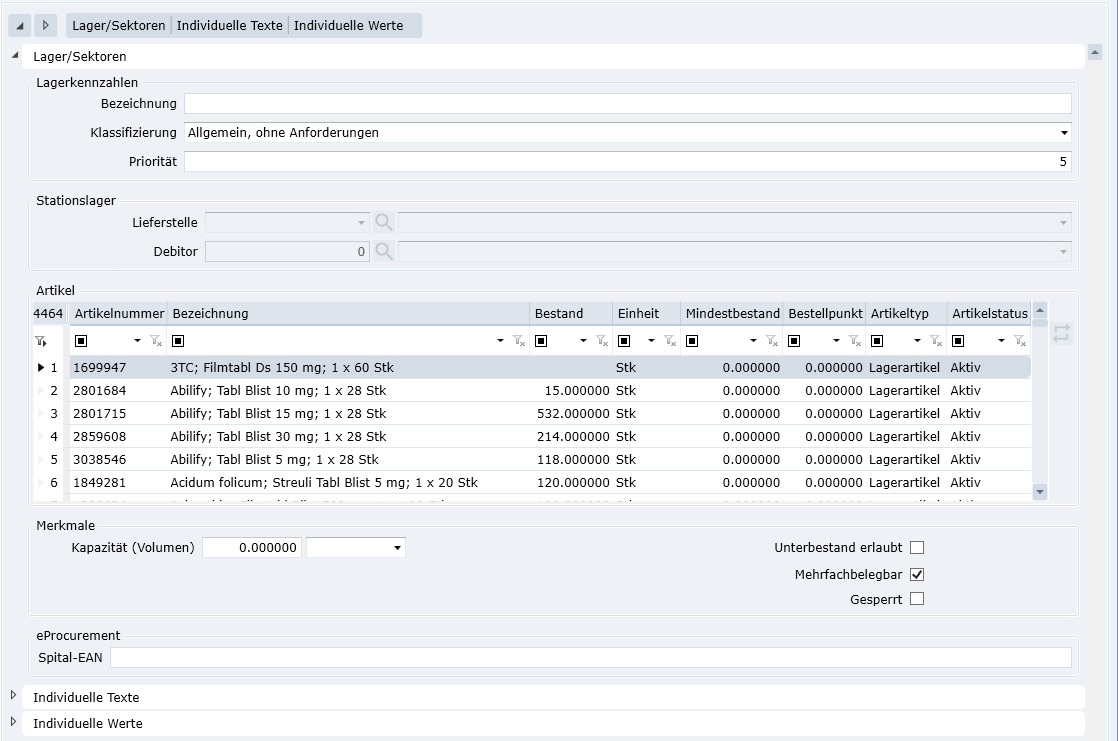Tick the Gesperrt checkbox
This screenshot has width=1118, height=741.
point(917,599)
